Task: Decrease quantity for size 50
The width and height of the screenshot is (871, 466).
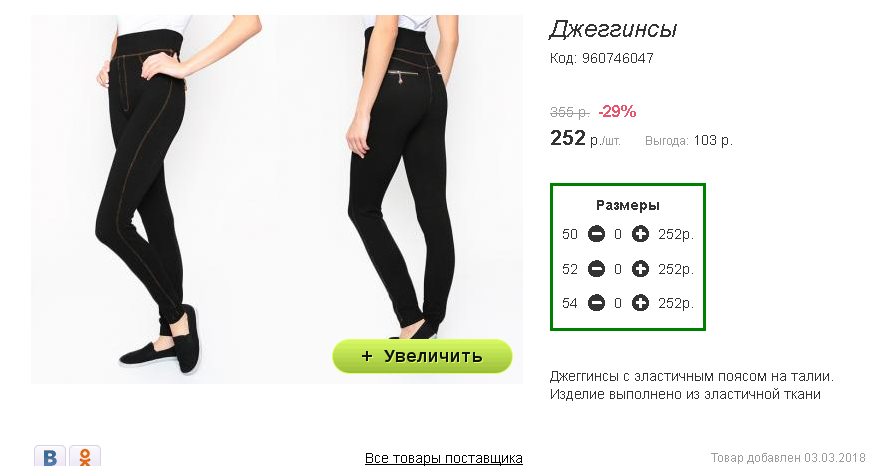Action: click(x=596, y=234)
